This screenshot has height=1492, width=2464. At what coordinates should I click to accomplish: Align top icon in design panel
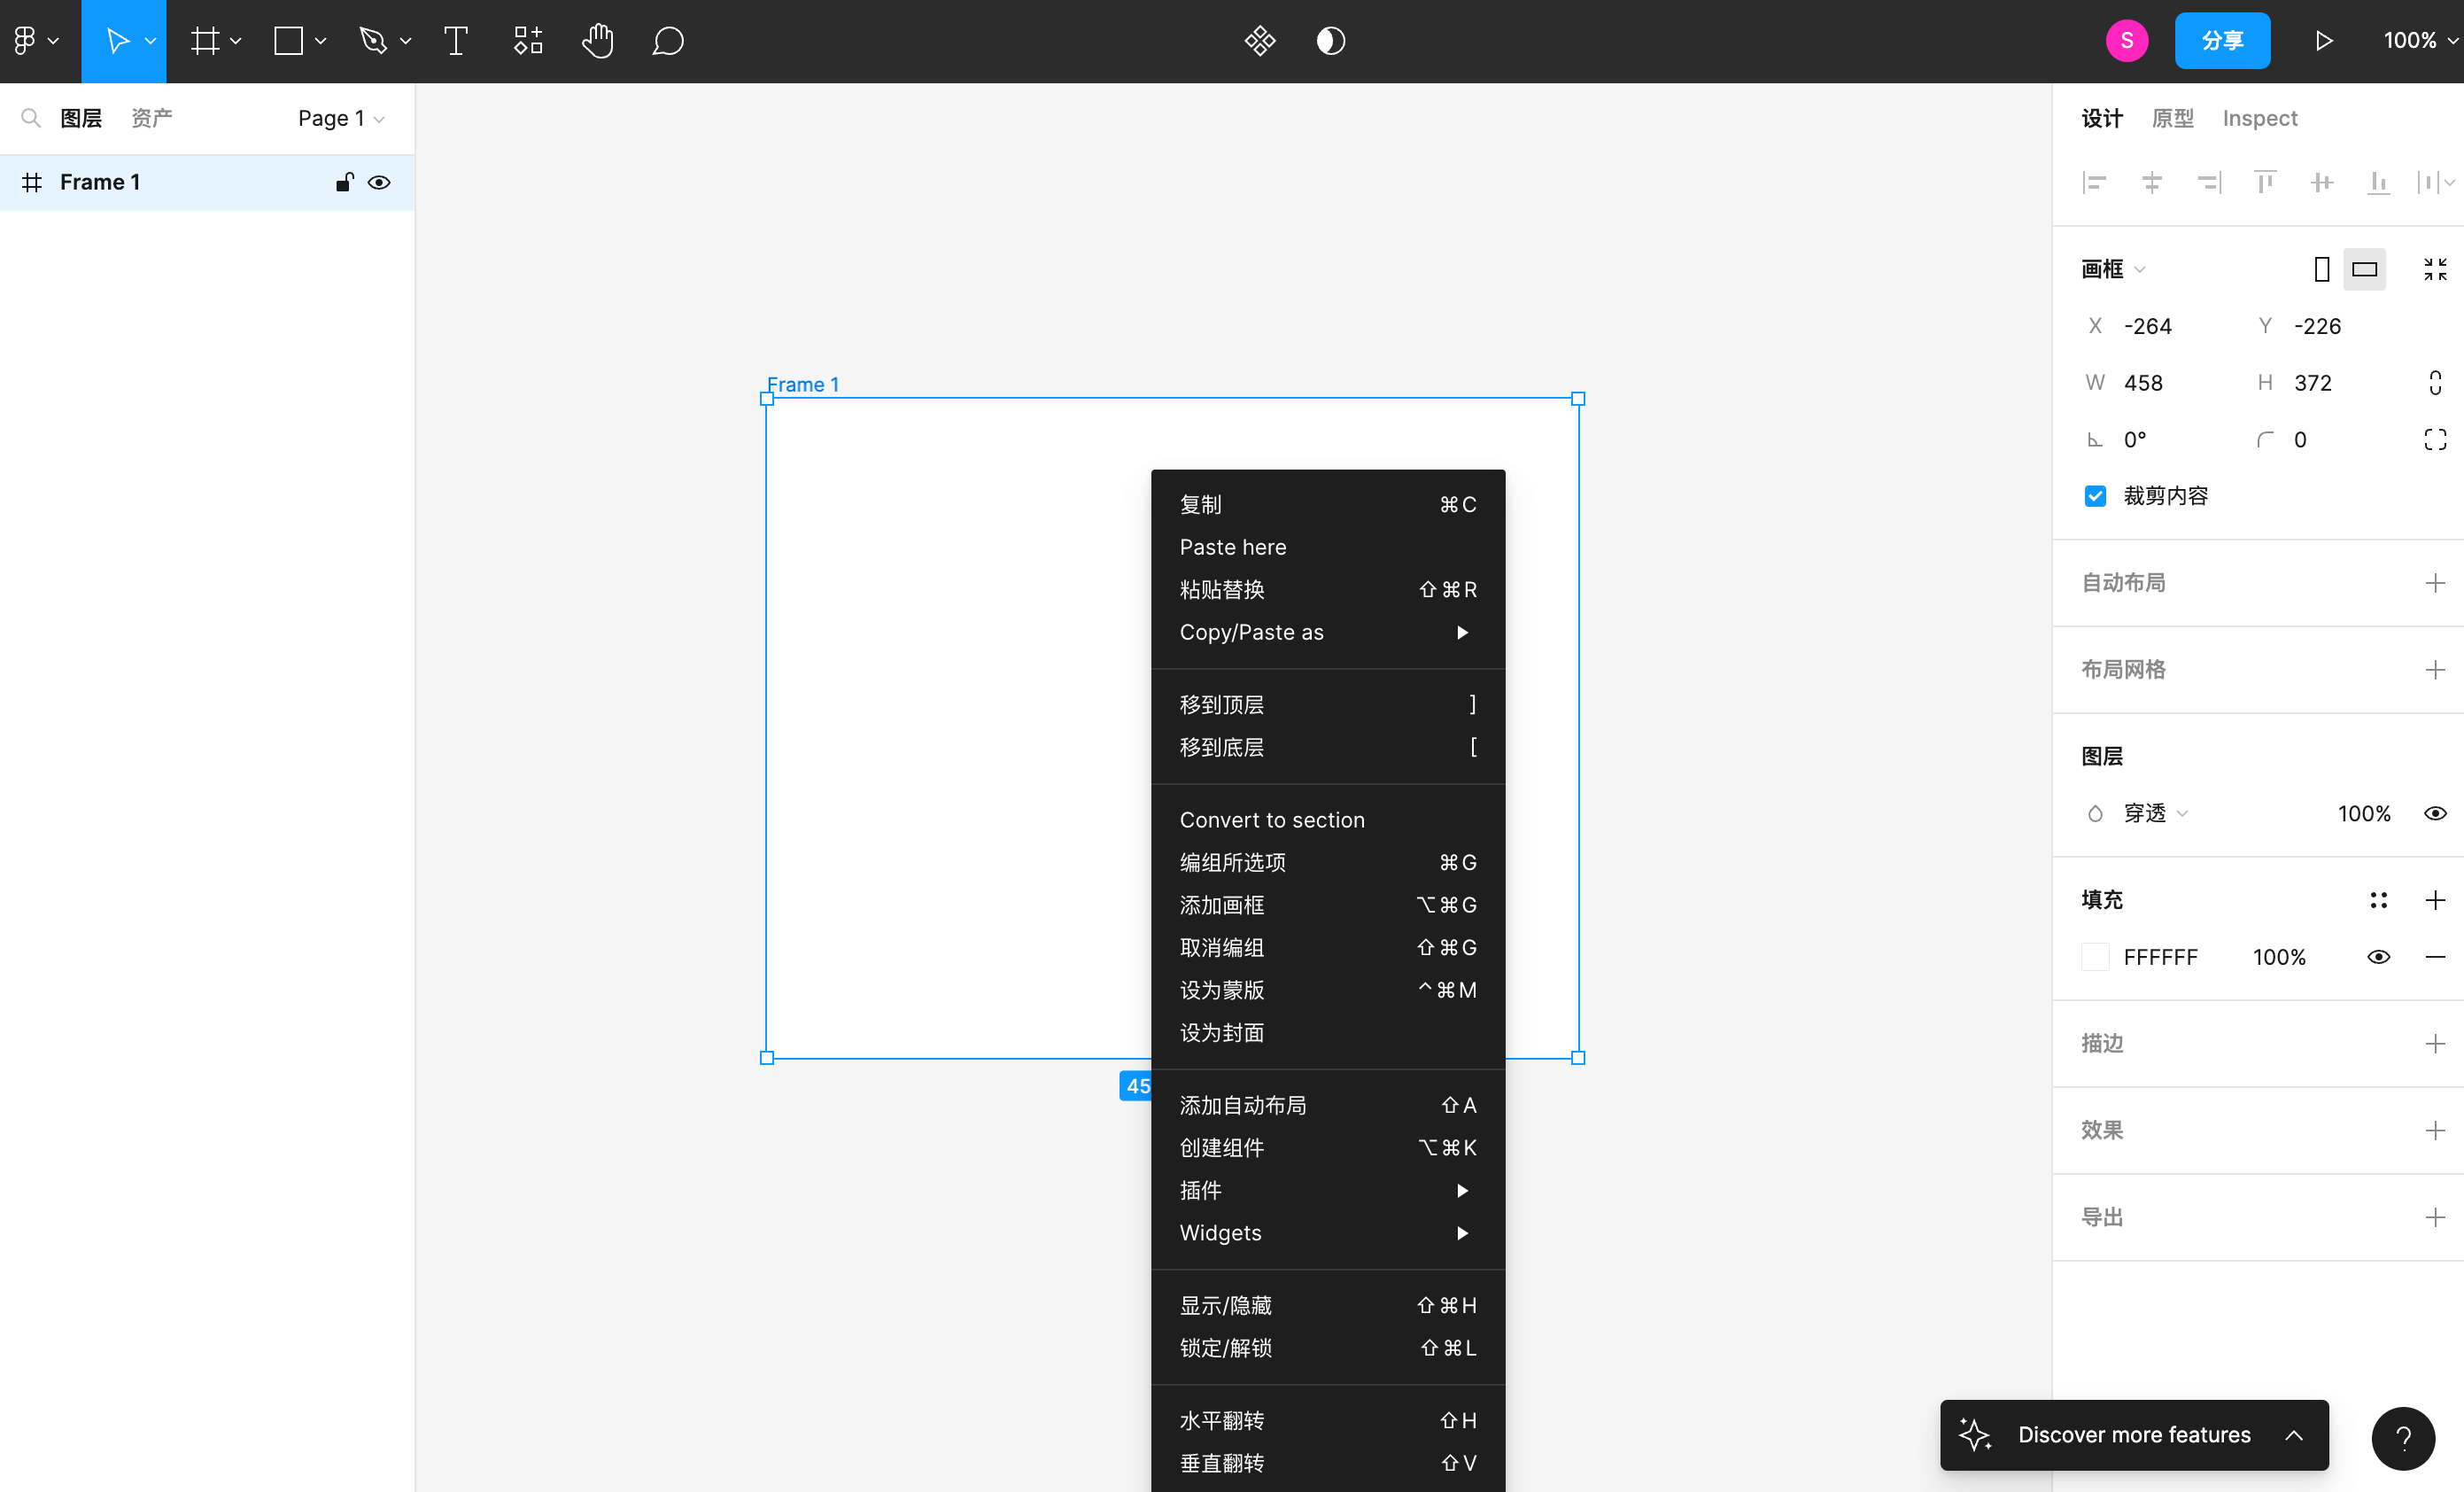pyautogui.click(x=2265, y=182)
